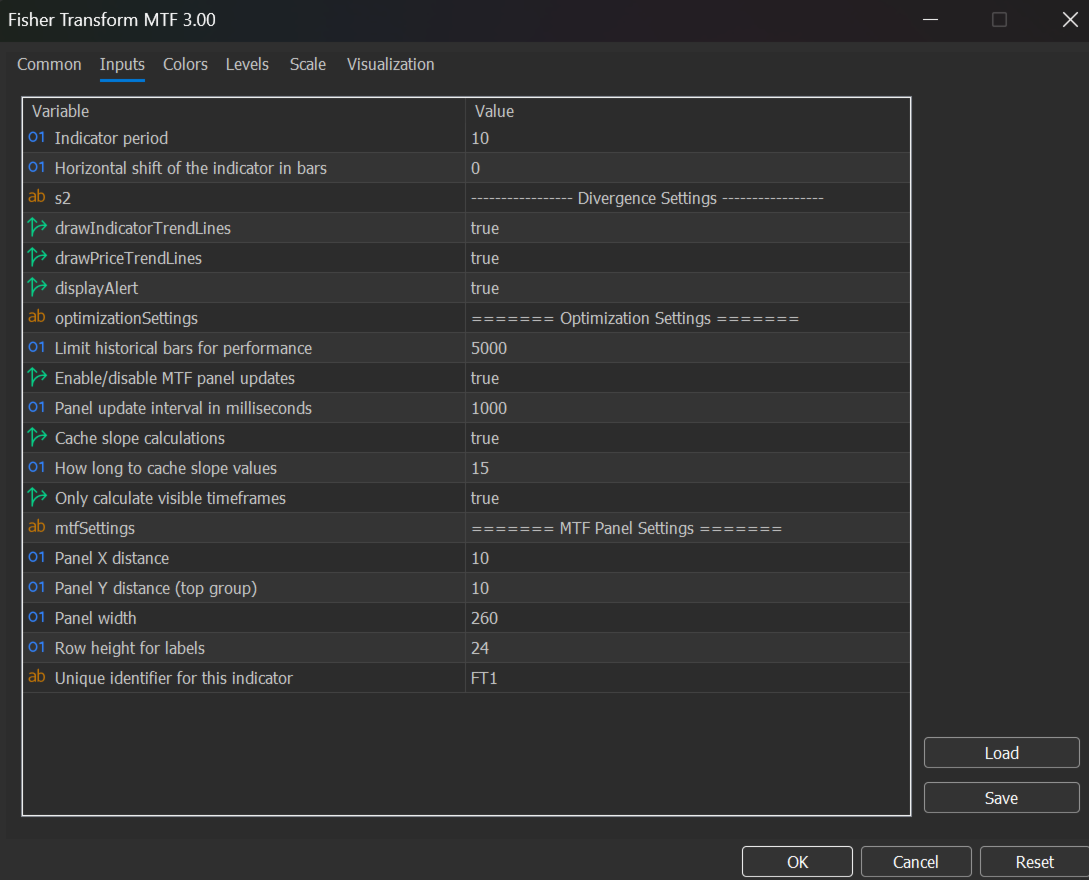Screen dimensions: 1089x880
Task: Click the boolean icon beside displayAlert
Action: 37,288
